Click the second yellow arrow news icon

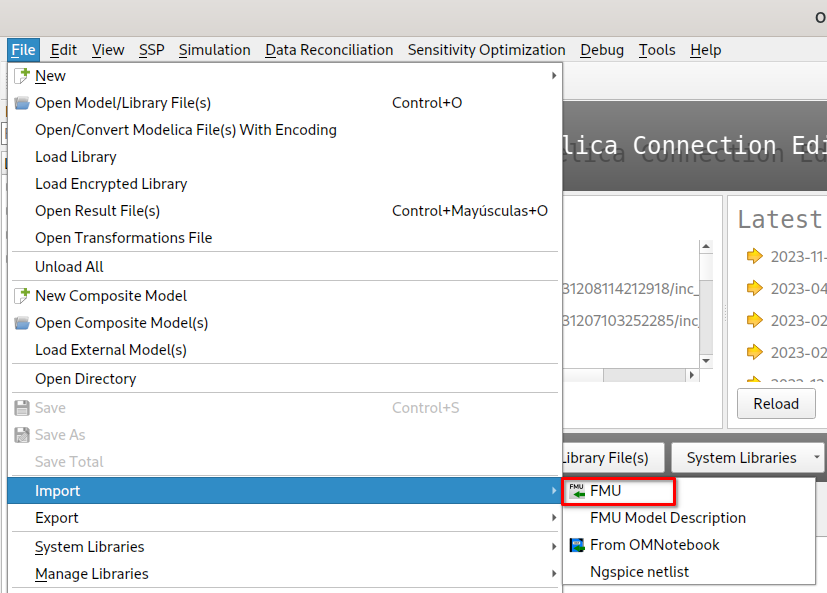(x=754, y=288)
